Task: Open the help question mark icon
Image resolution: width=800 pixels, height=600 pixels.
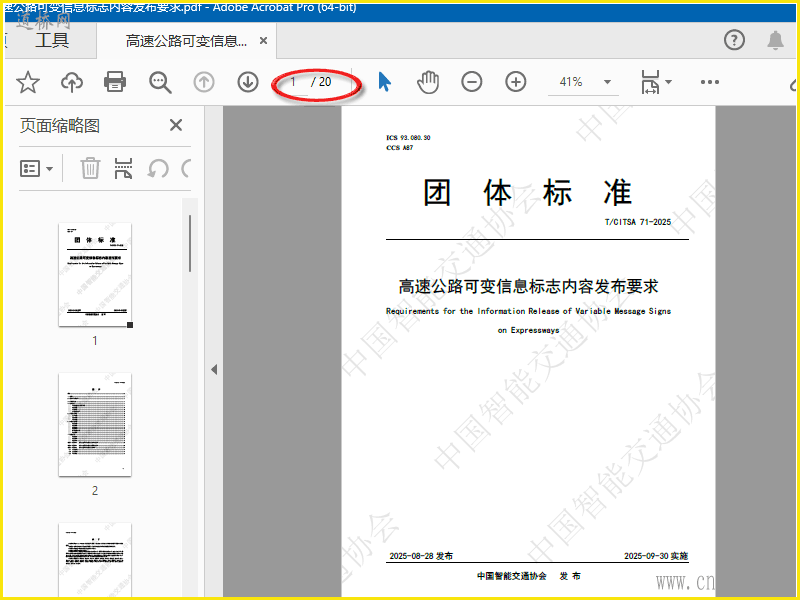Action: tap(734, 40)
